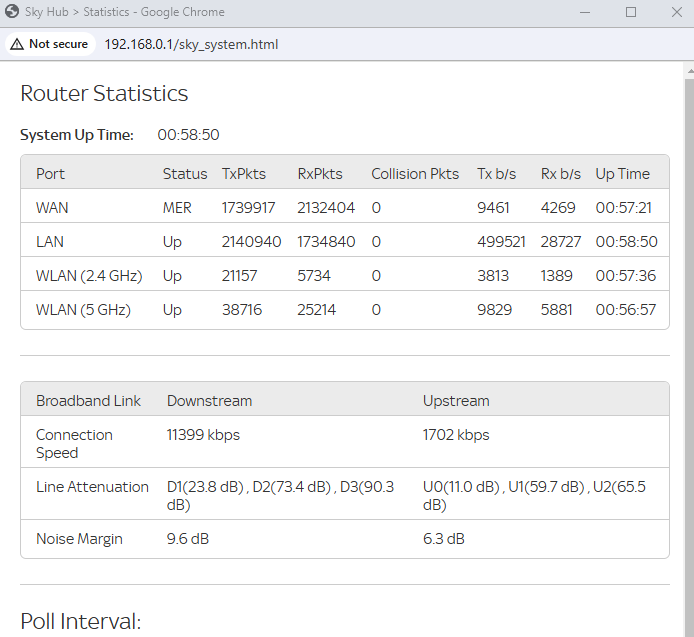
Task: Minimize the Sky Hub Statistics window
Action: (x=586, y=13)
